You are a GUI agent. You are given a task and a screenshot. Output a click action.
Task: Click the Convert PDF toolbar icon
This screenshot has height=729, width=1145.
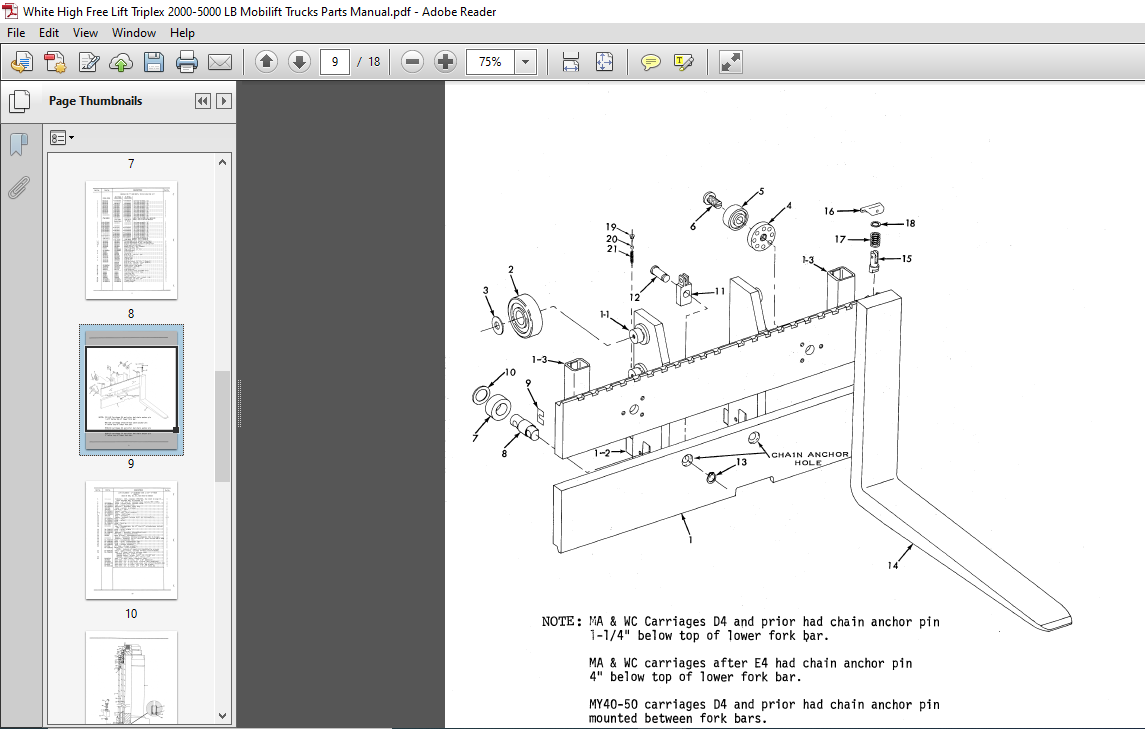55,62
